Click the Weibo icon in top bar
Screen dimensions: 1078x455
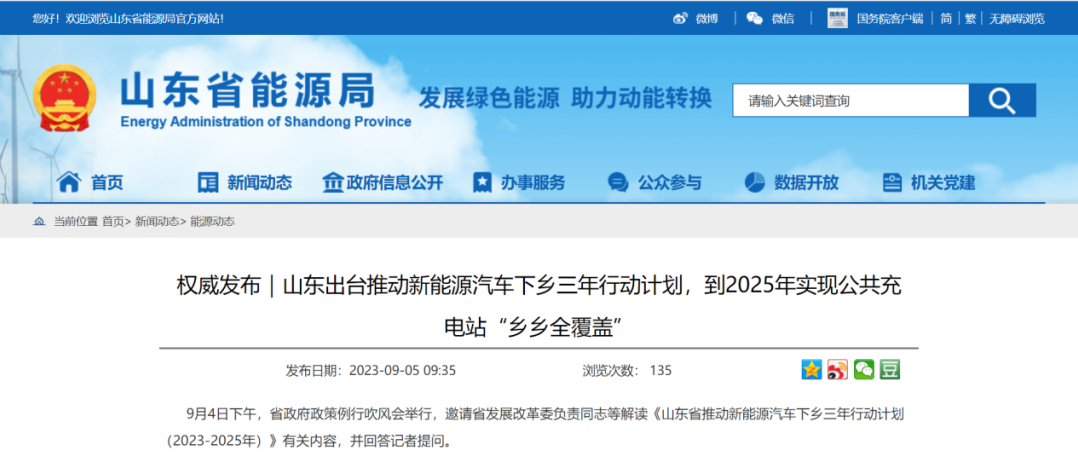point(680,18)
